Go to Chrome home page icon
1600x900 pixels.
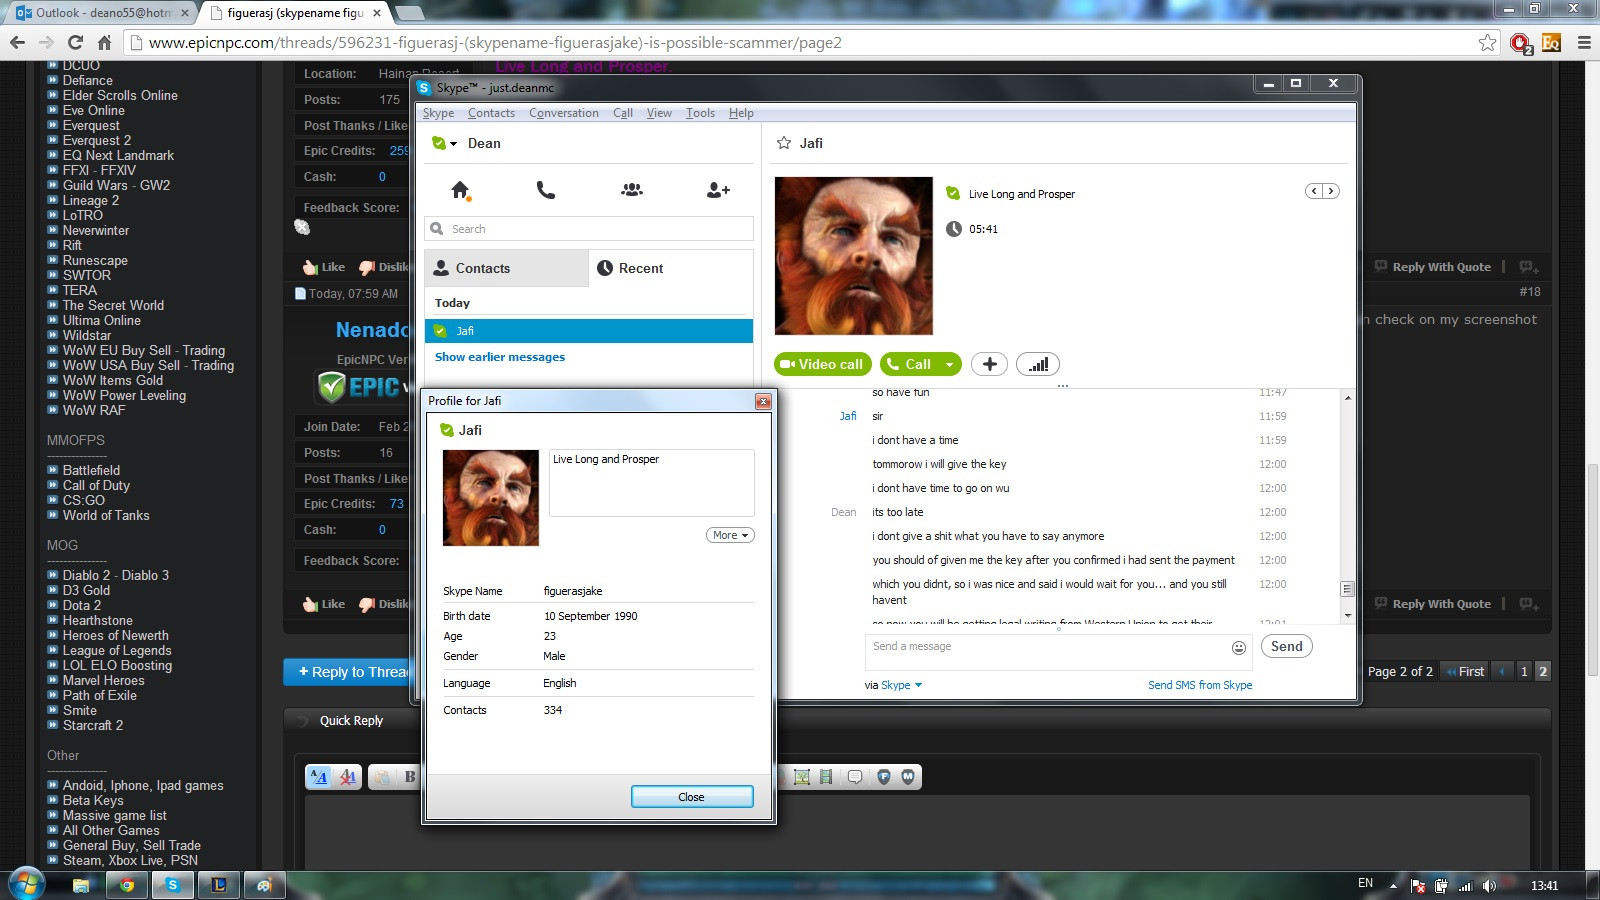pyautogui.click(x=104, y=42)
